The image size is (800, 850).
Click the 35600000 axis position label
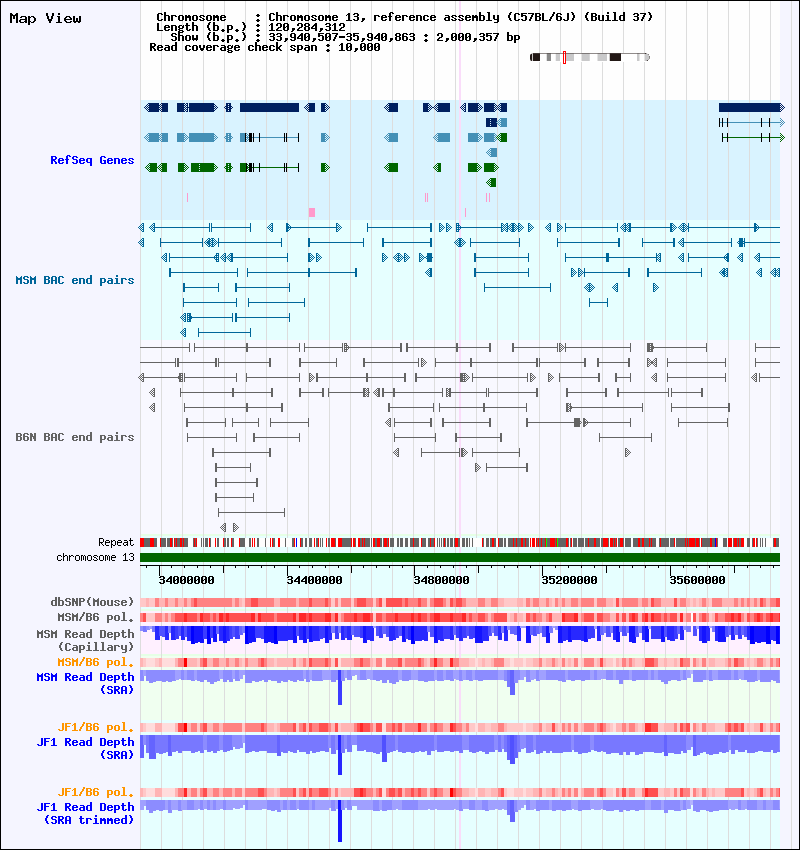(x=697, y=580)
